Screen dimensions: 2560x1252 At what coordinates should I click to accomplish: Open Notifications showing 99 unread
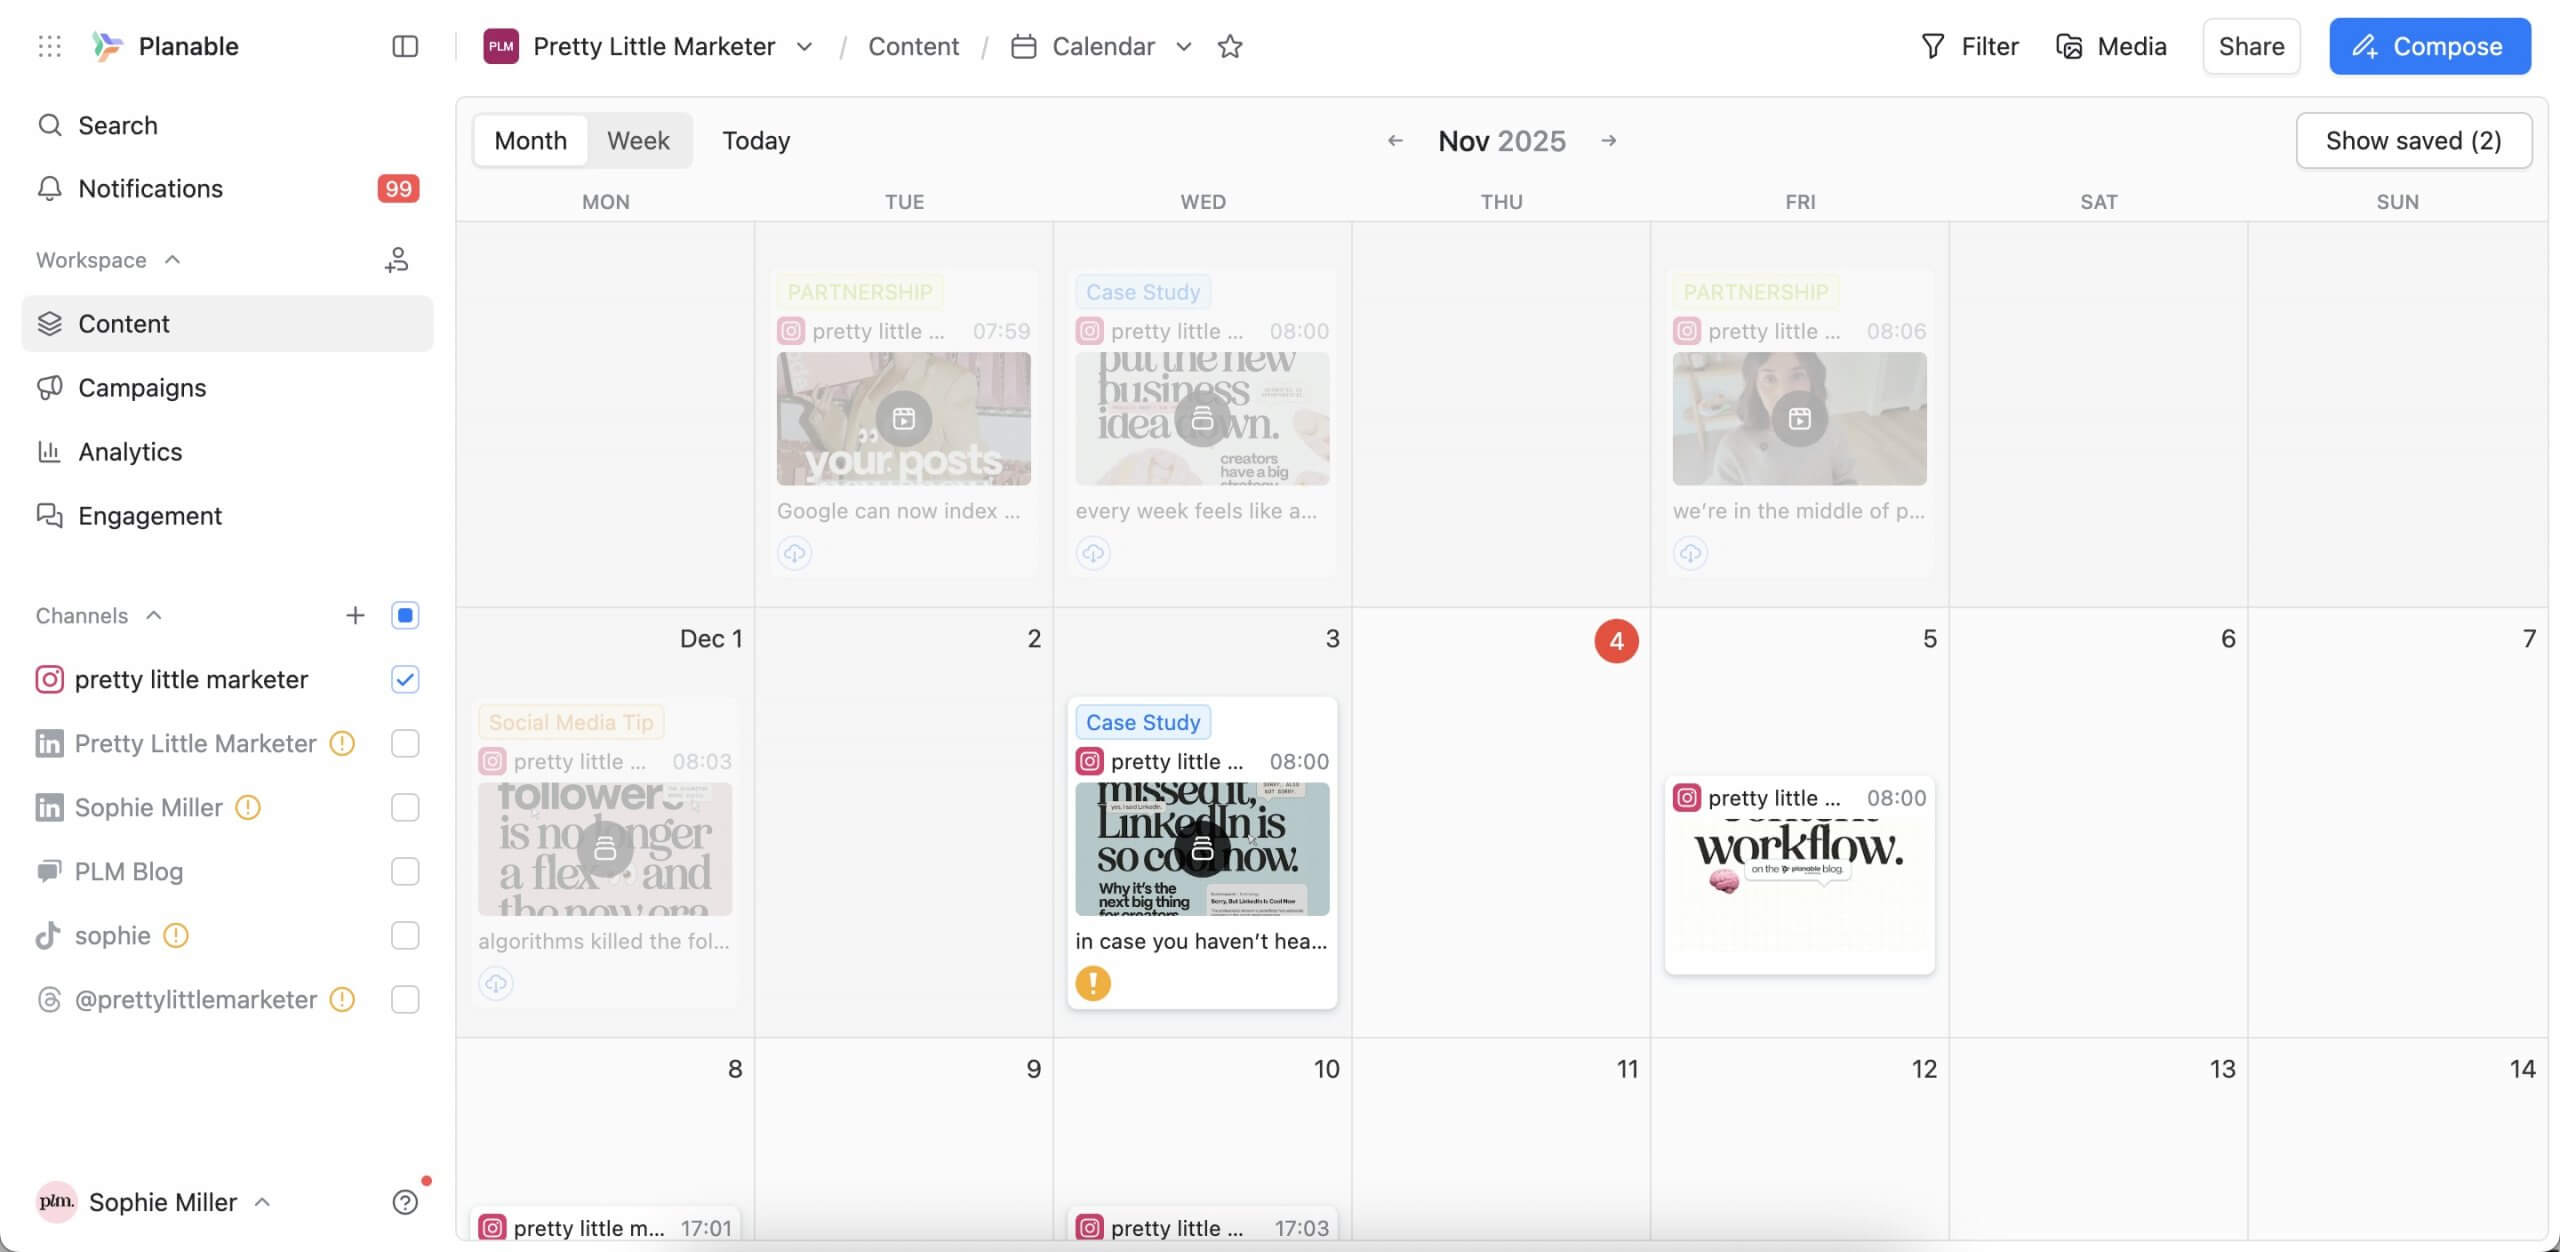click(150, 188)
